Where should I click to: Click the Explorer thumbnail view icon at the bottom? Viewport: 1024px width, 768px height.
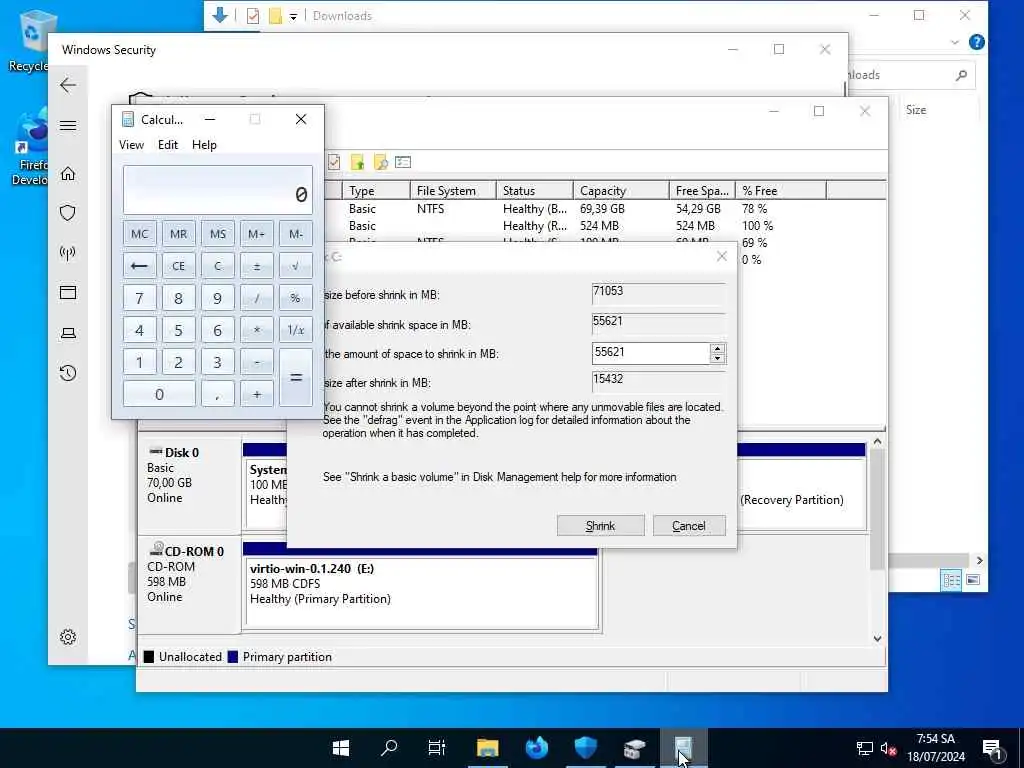click(x=973, y=580)
